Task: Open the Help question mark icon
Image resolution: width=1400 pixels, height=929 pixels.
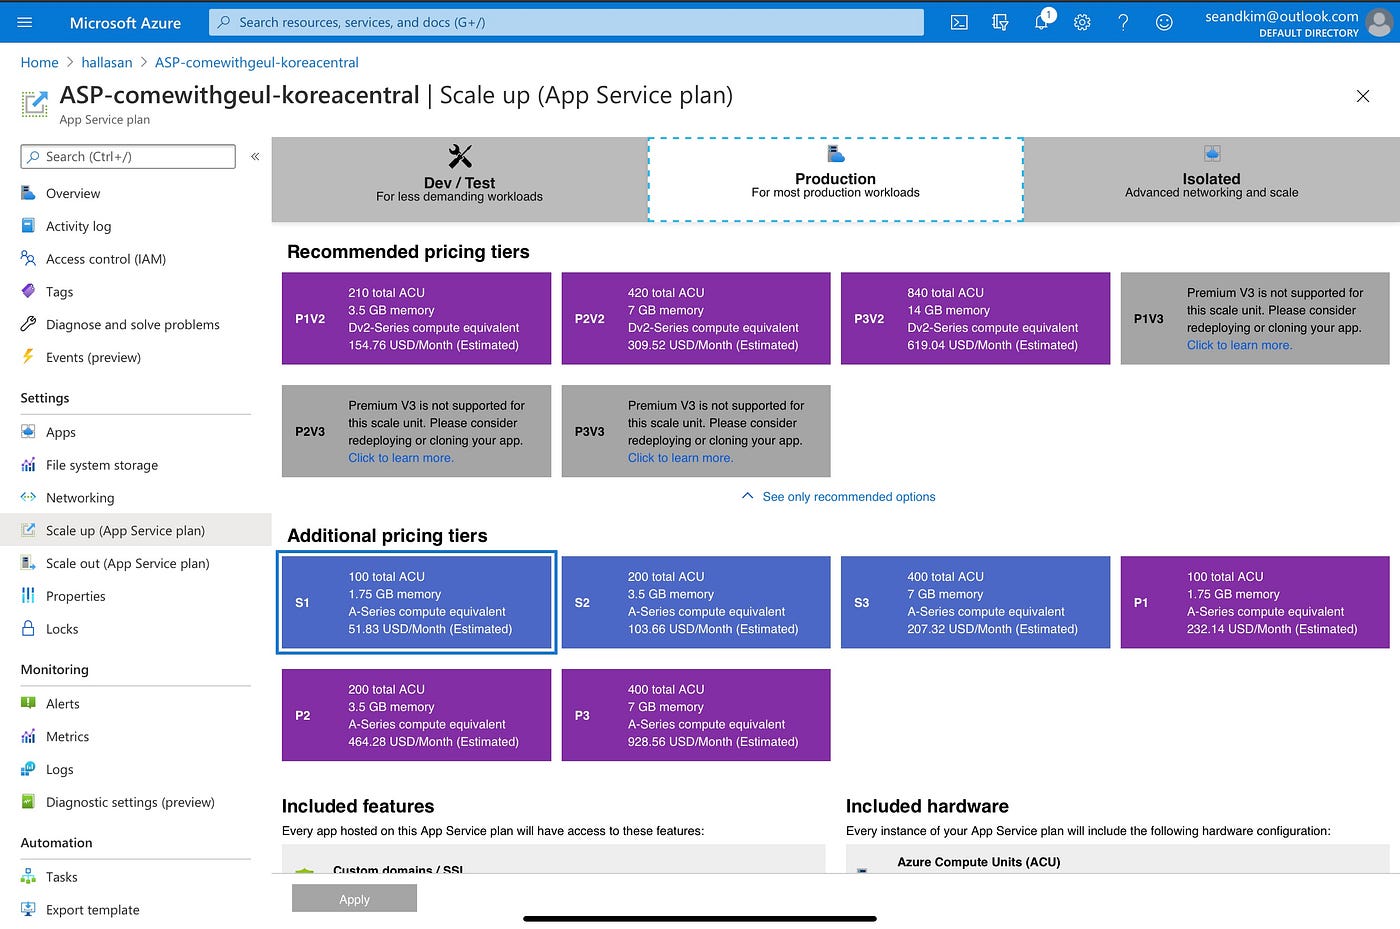Action: (x=1123, y=22)
